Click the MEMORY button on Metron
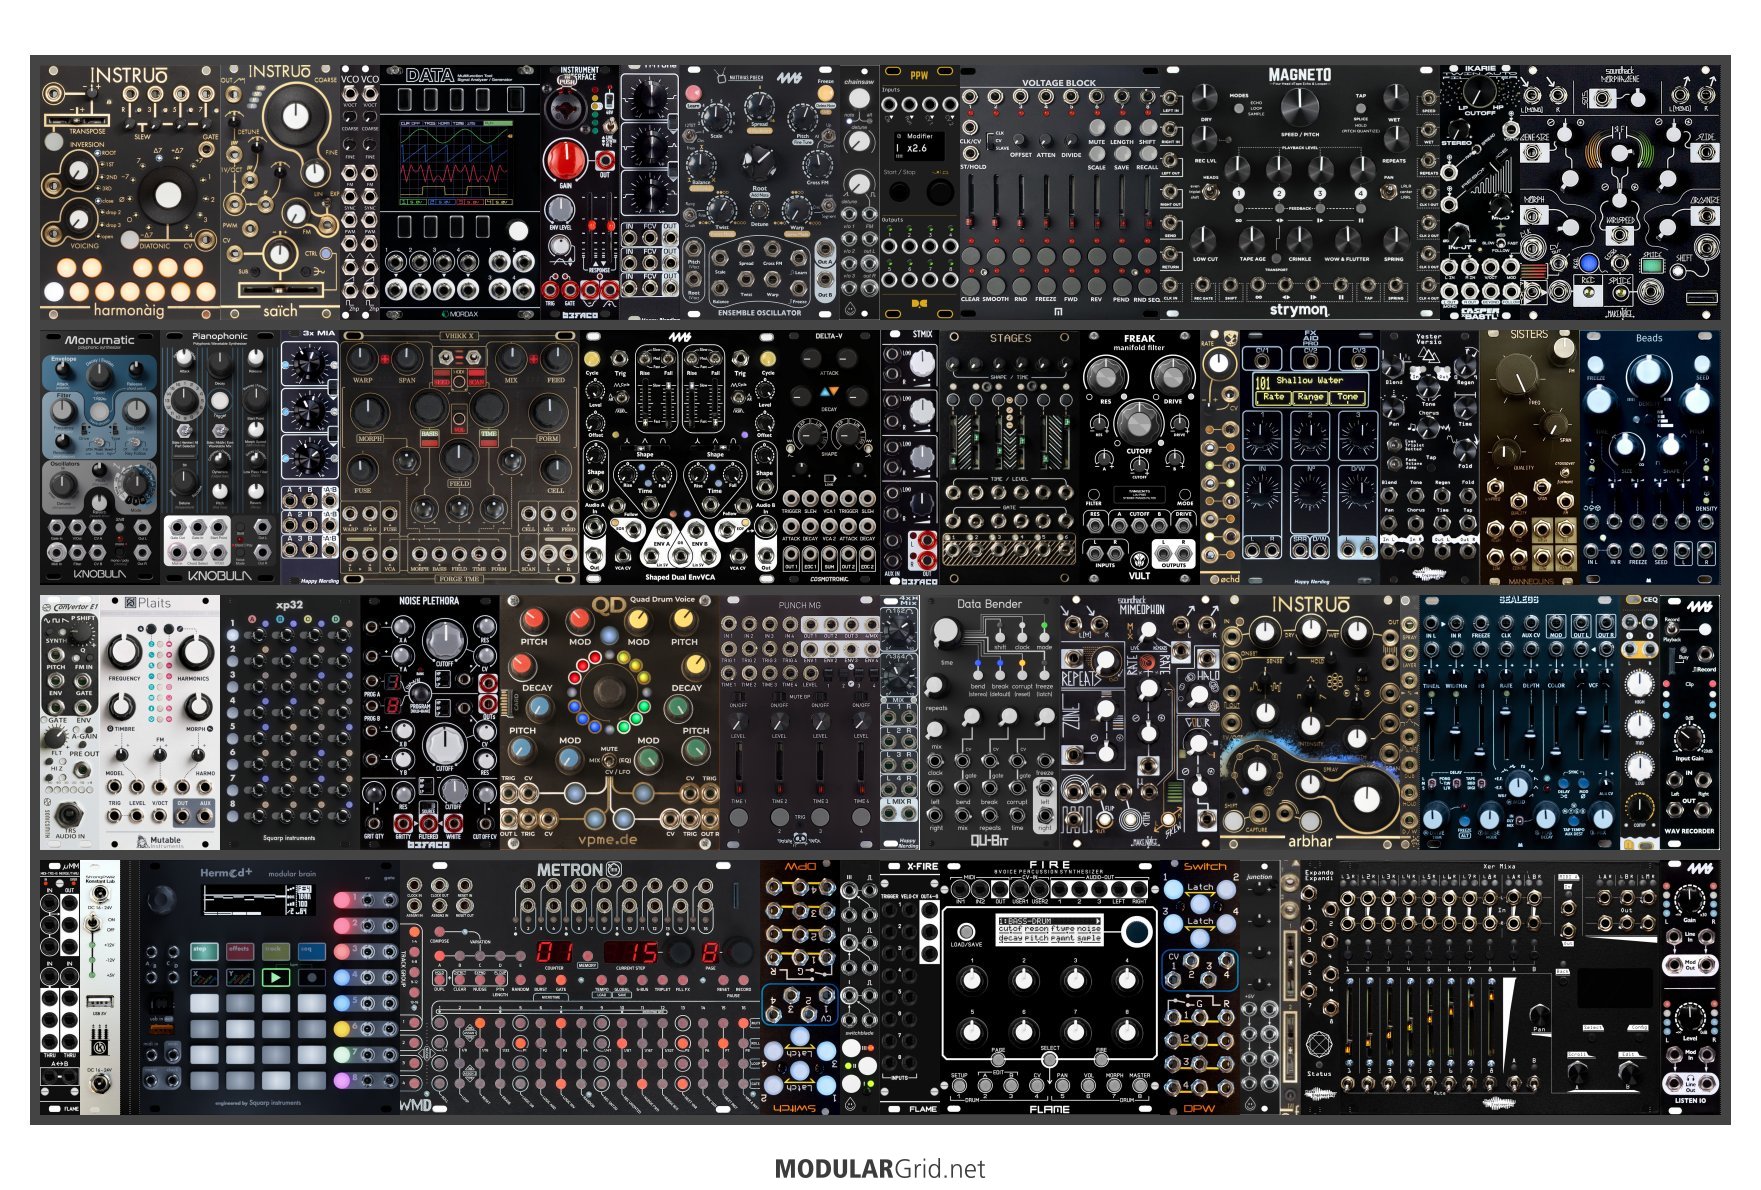 587,955
